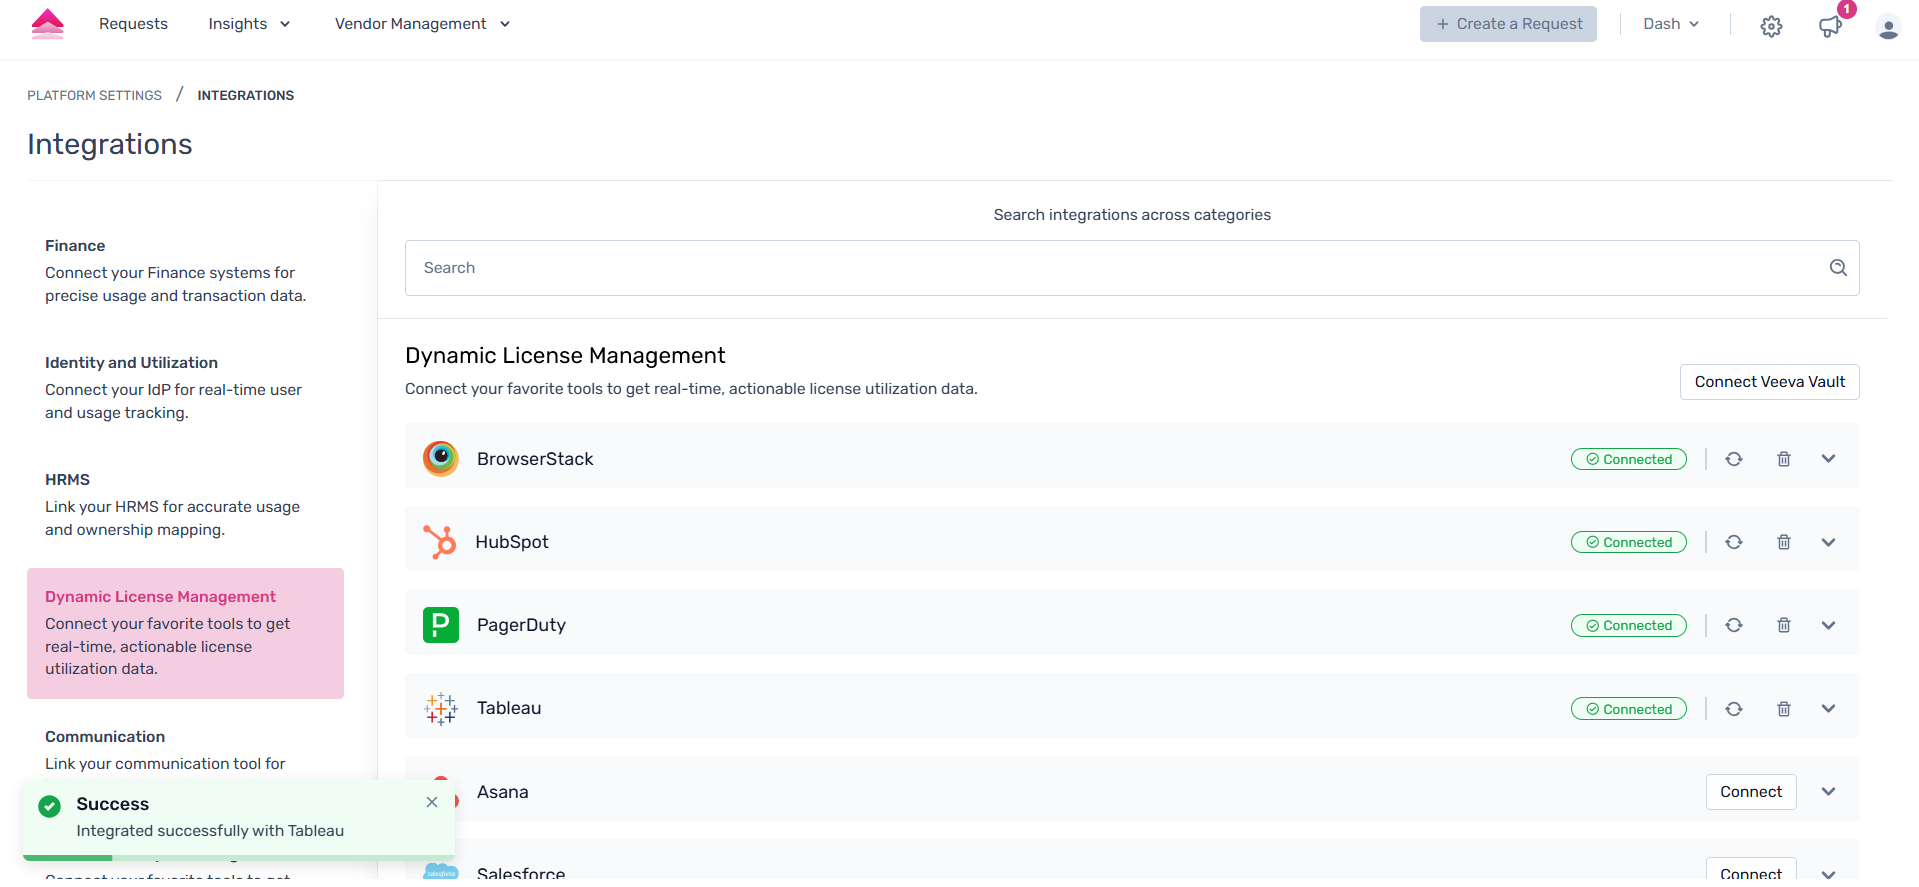
Task: Go to the Requests menu item
Action: pyautogui.click(x=133, y=24)
